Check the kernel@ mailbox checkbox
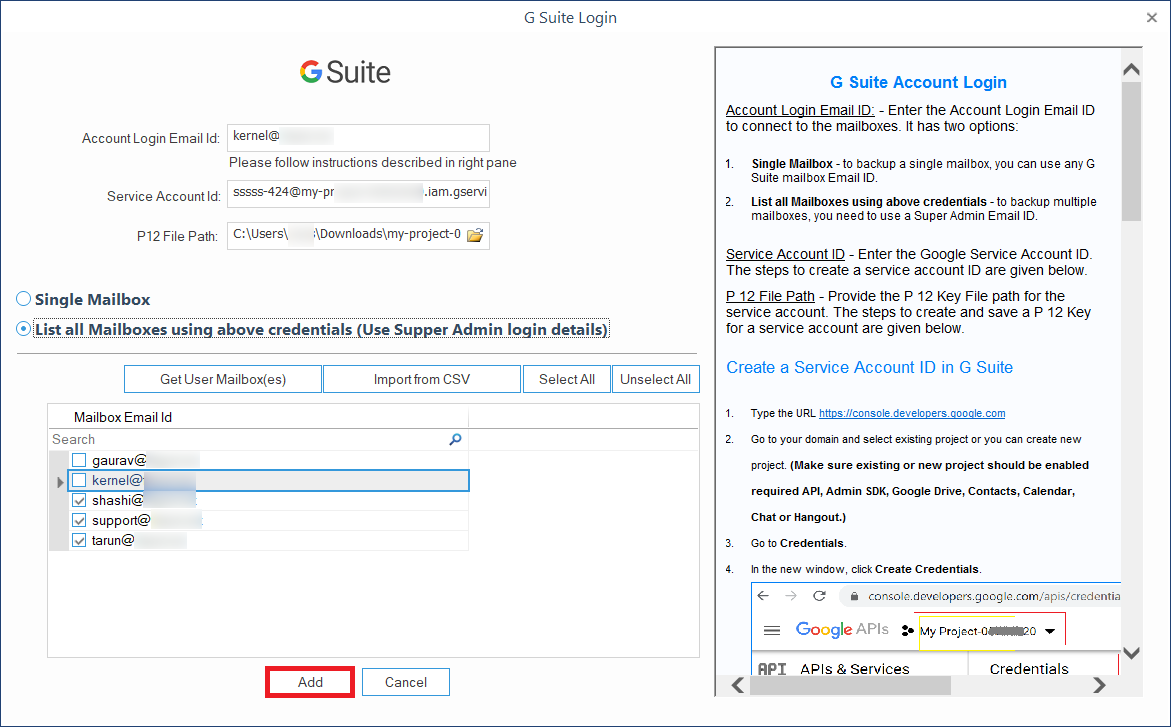Image resolution: width=1171 pixels, height=727 pixels. pyautogui.click(x=79, y=480)
